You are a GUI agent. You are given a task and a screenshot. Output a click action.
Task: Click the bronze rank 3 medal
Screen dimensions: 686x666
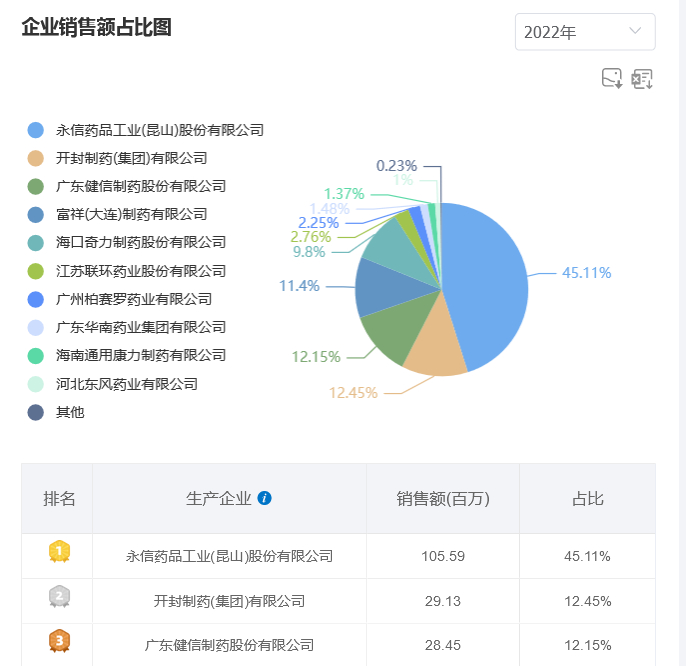pos(59,641)
